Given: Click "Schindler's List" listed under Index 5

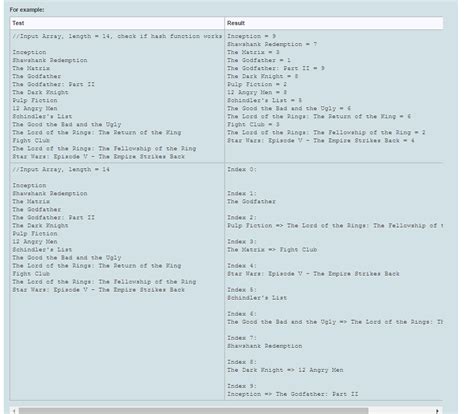Looking at the screenshot, I should tap(257, 297).
